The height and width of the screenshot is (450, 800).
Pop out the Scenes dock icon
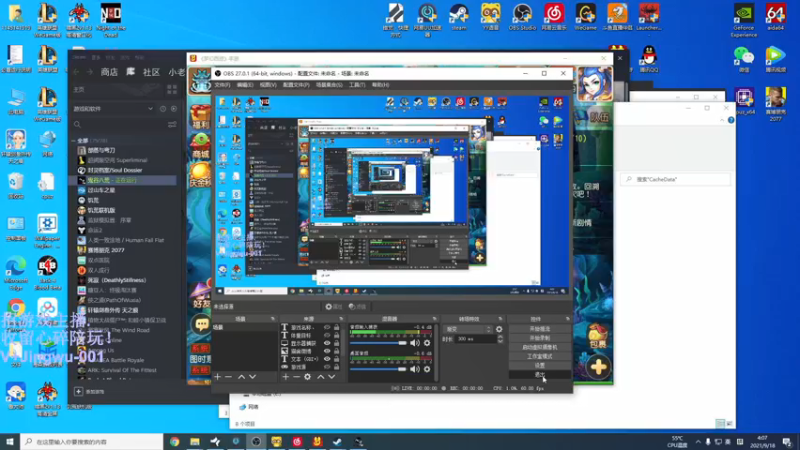click(x=272, y=319)
